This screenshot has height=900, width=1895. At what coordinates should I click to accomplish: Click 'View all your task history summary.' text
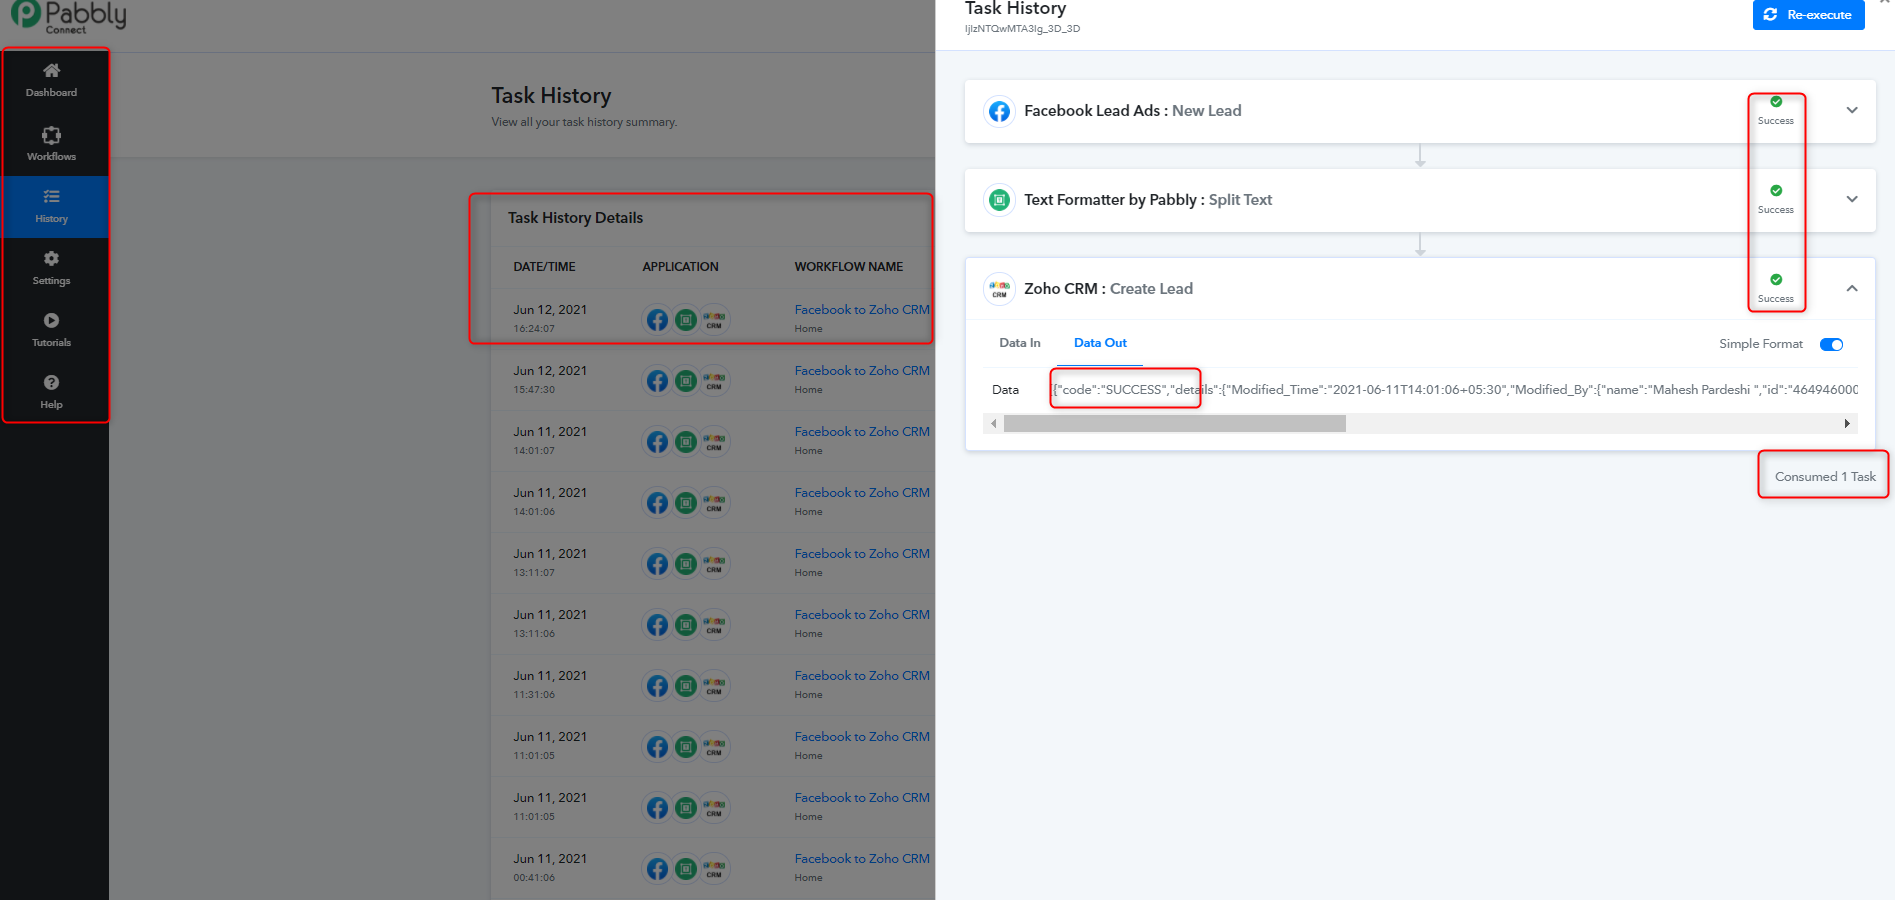point(584,122)
